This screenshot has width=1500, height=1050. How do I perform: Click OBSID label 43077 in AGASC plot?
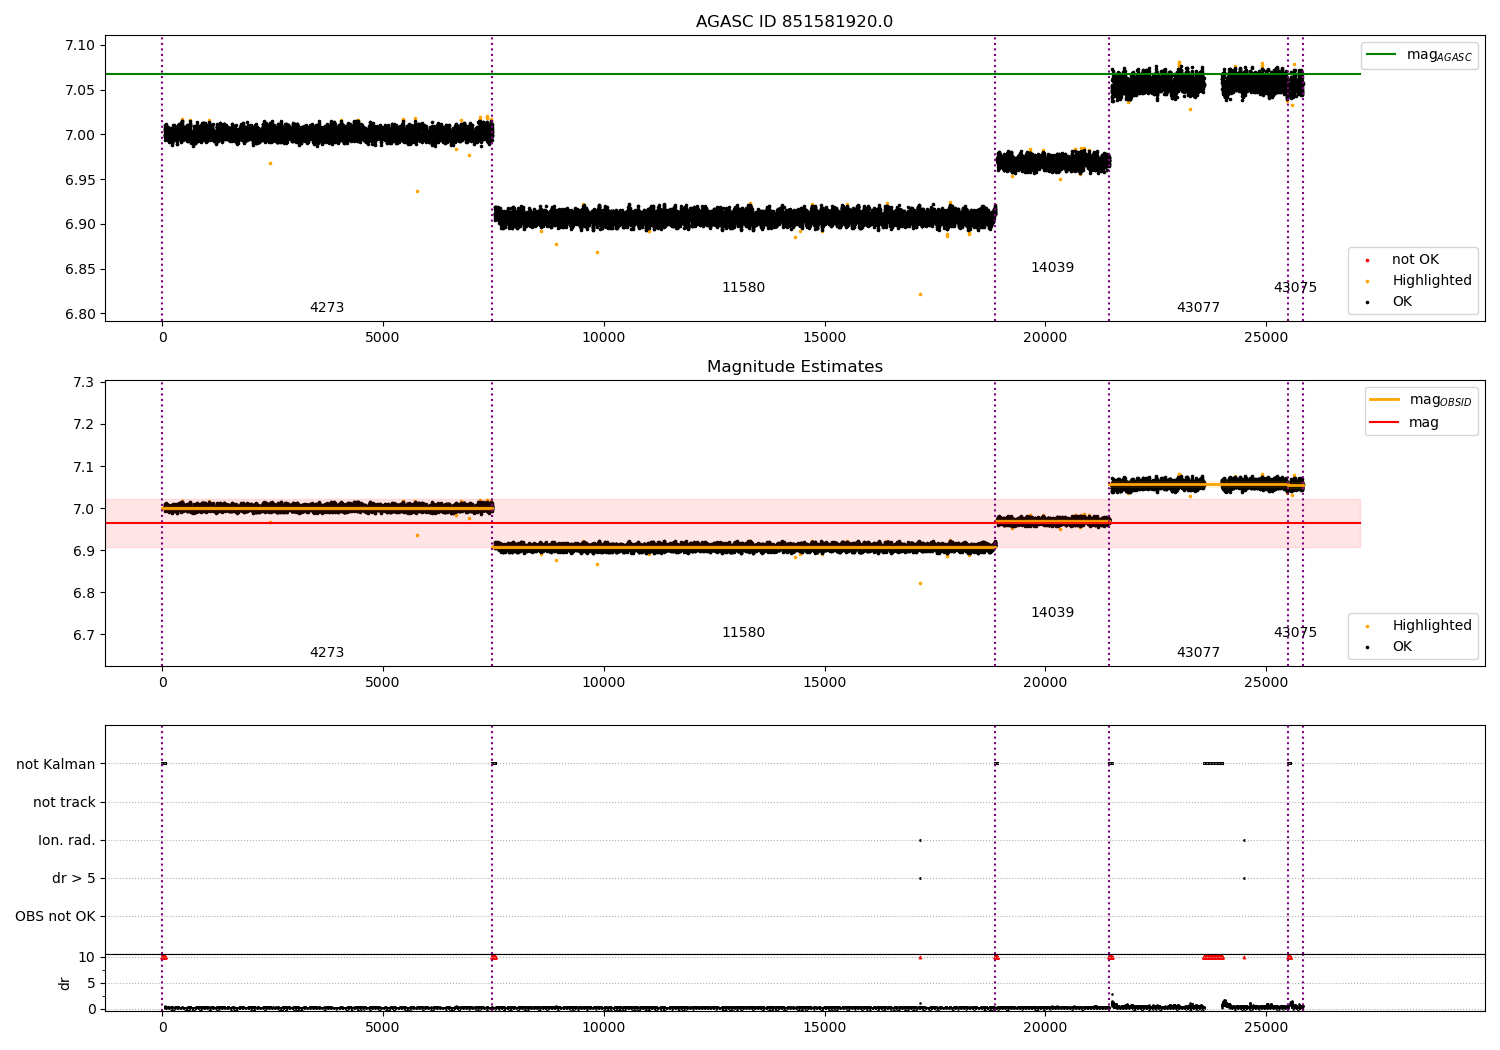(1198, 308)
